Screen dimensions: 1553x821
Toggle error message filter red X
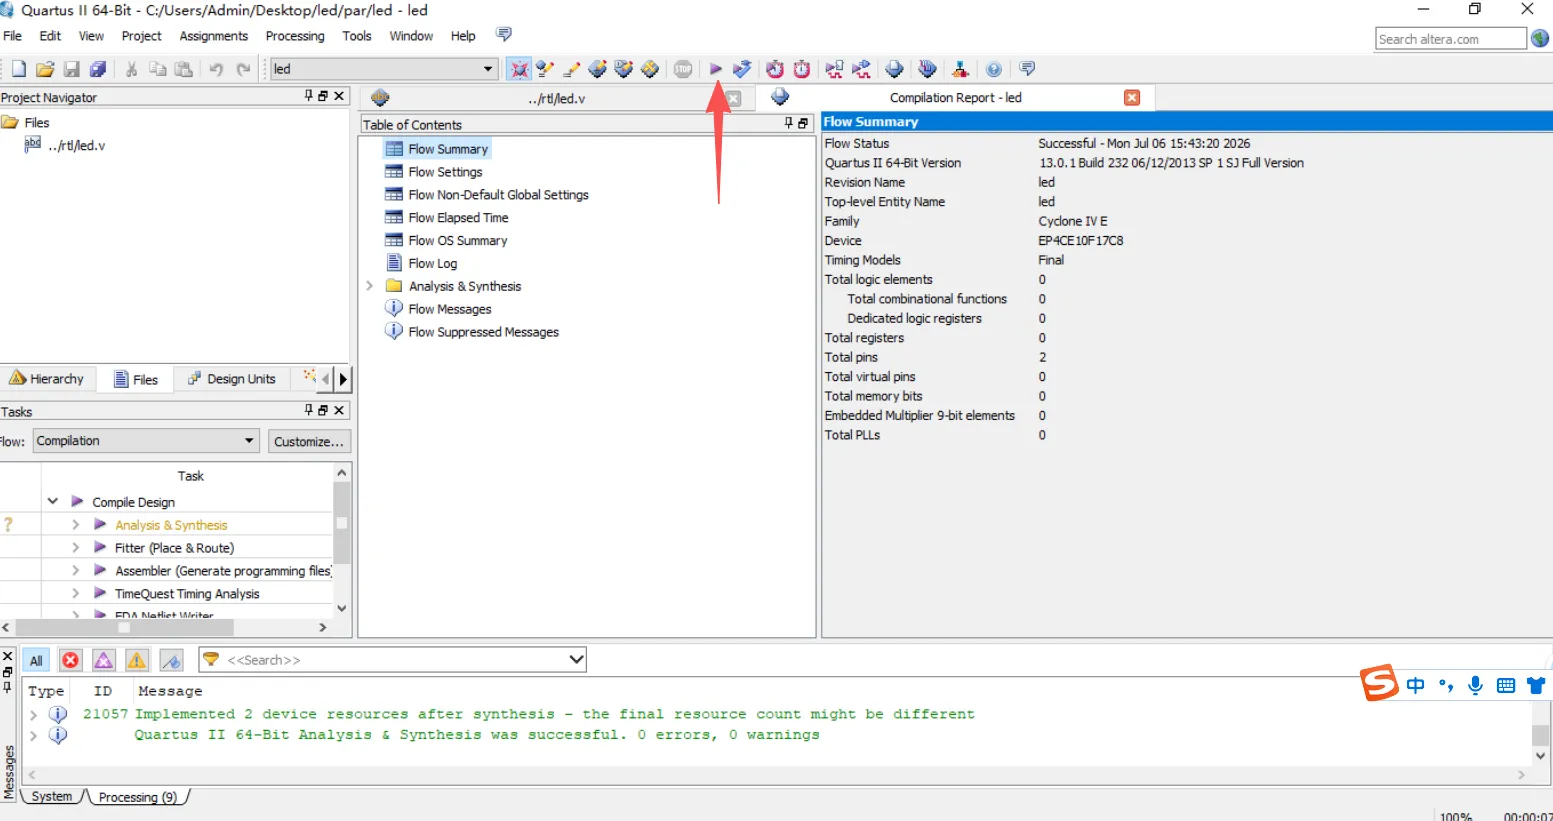70,660
